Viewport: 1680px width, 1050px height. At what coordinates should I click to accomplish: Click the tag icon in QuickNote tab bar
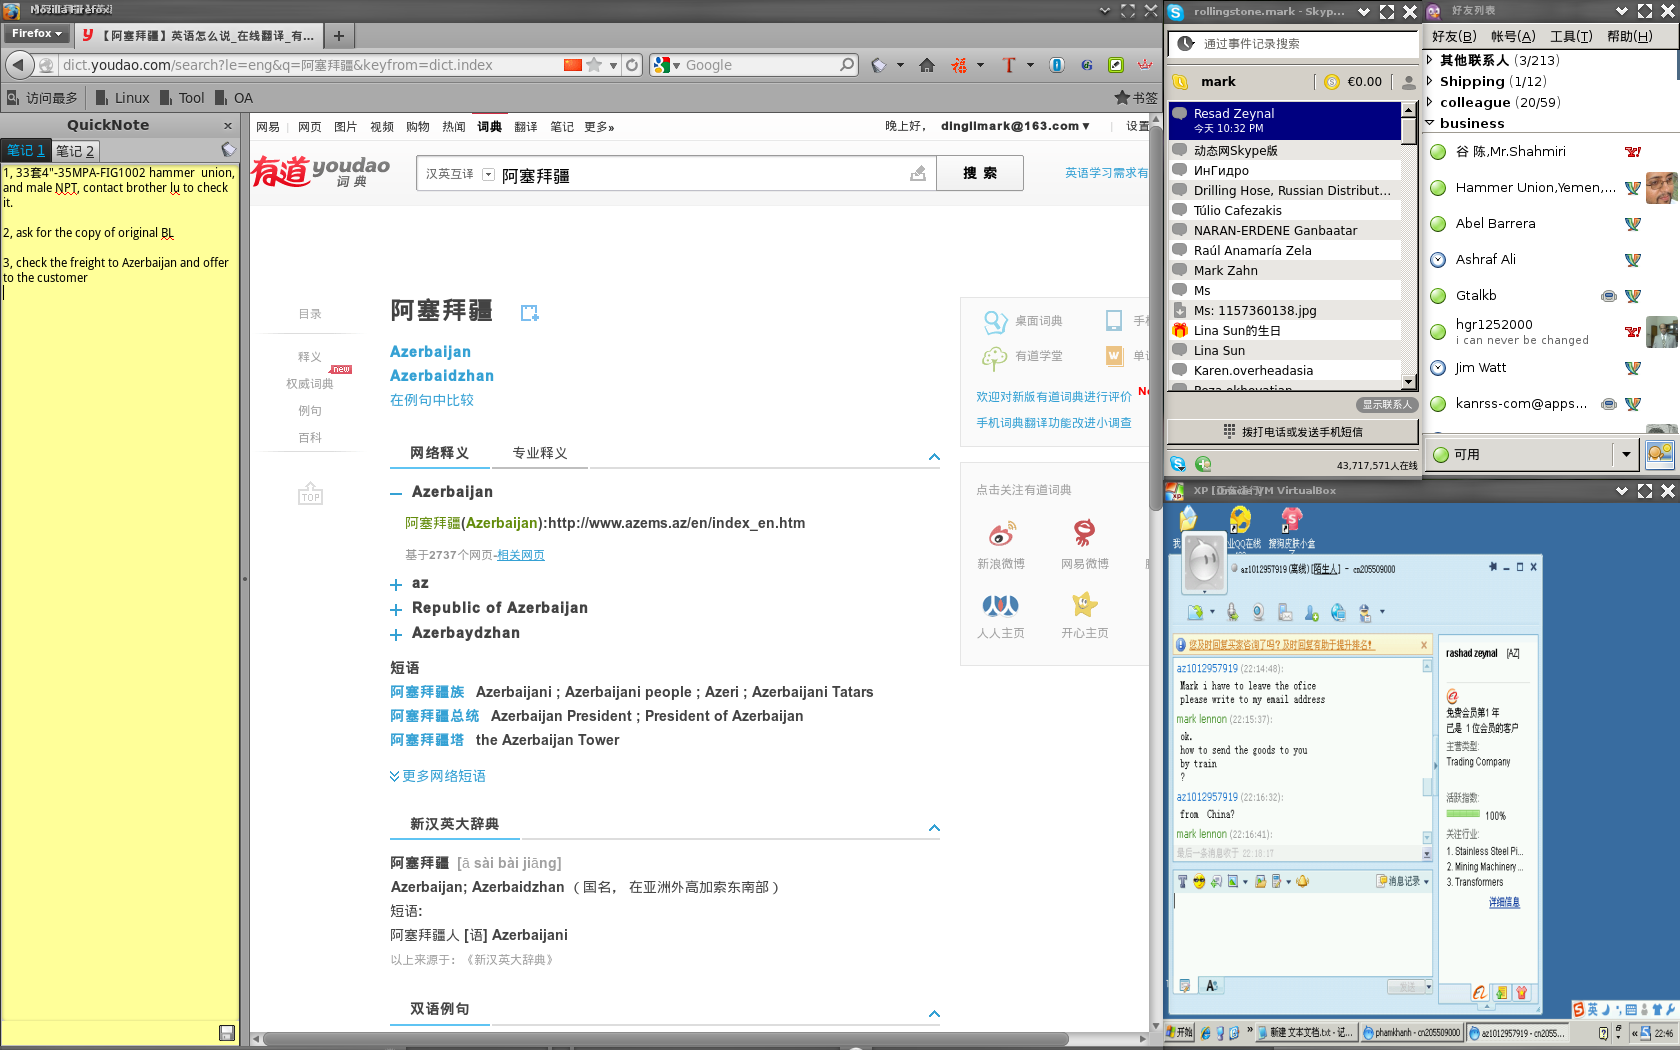pyautogui.click(x=229, y=150)
